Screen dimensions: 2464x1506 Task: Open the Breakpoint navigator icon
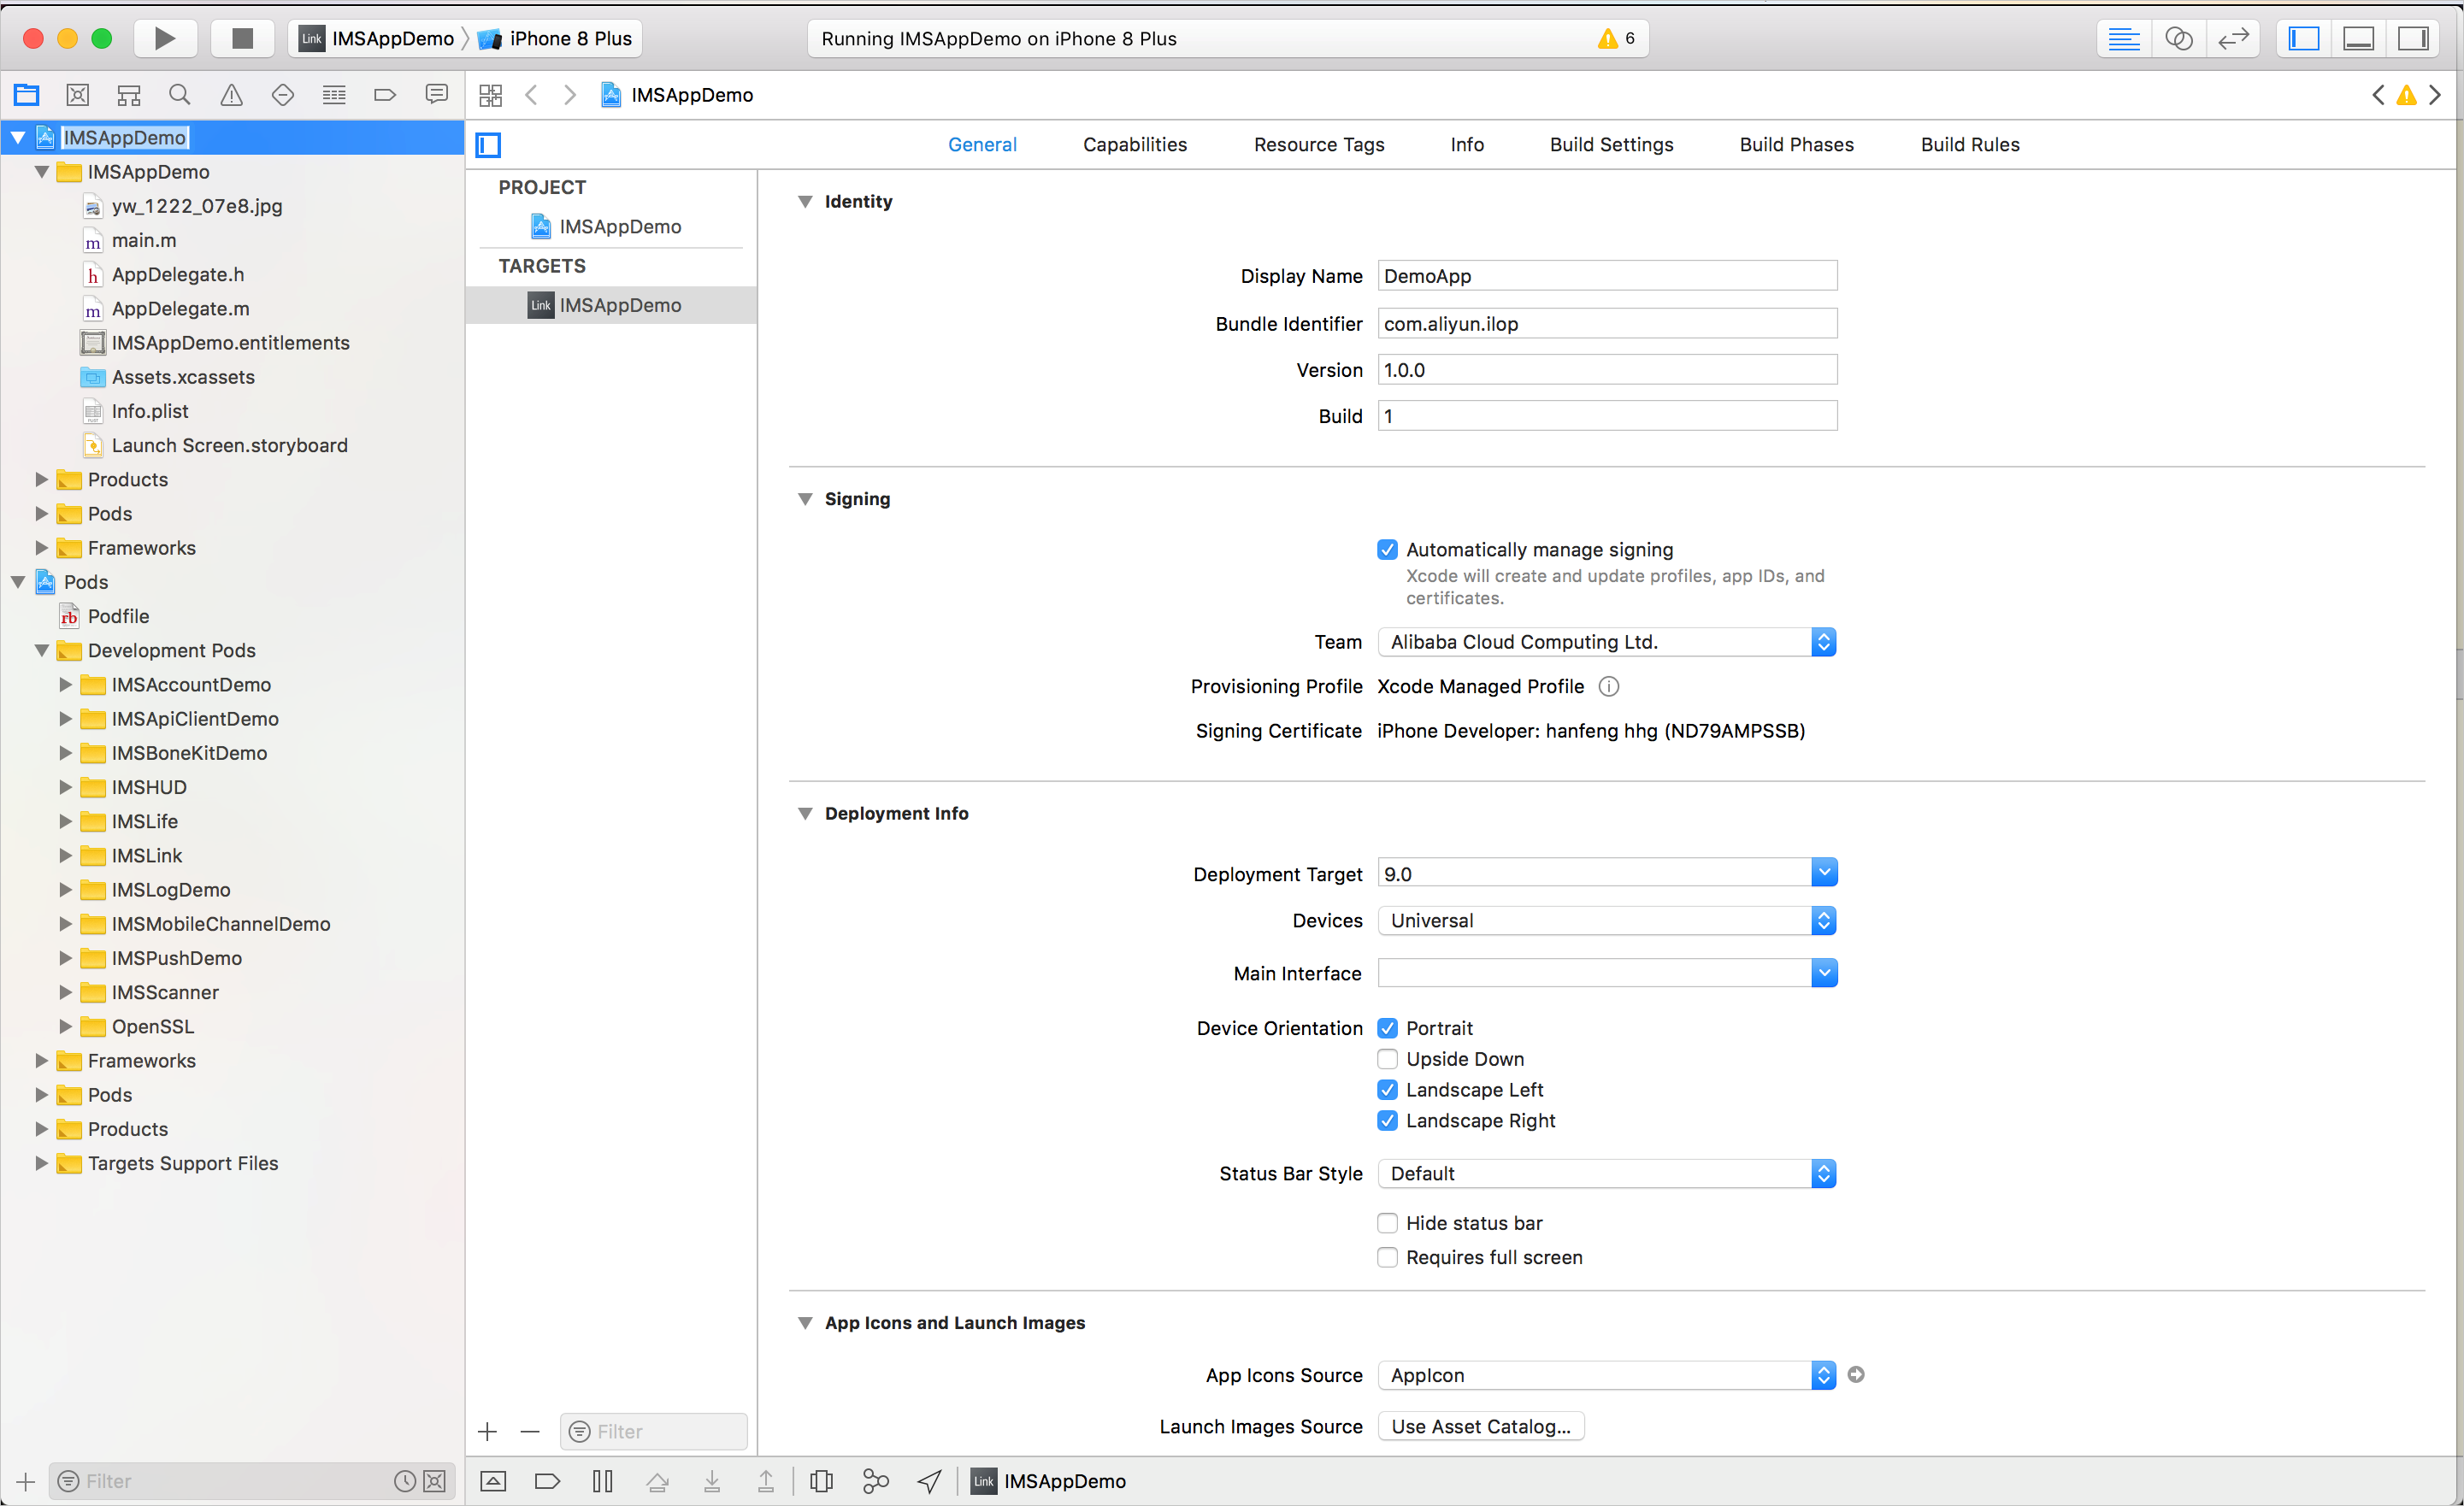[x=385, y=94]
